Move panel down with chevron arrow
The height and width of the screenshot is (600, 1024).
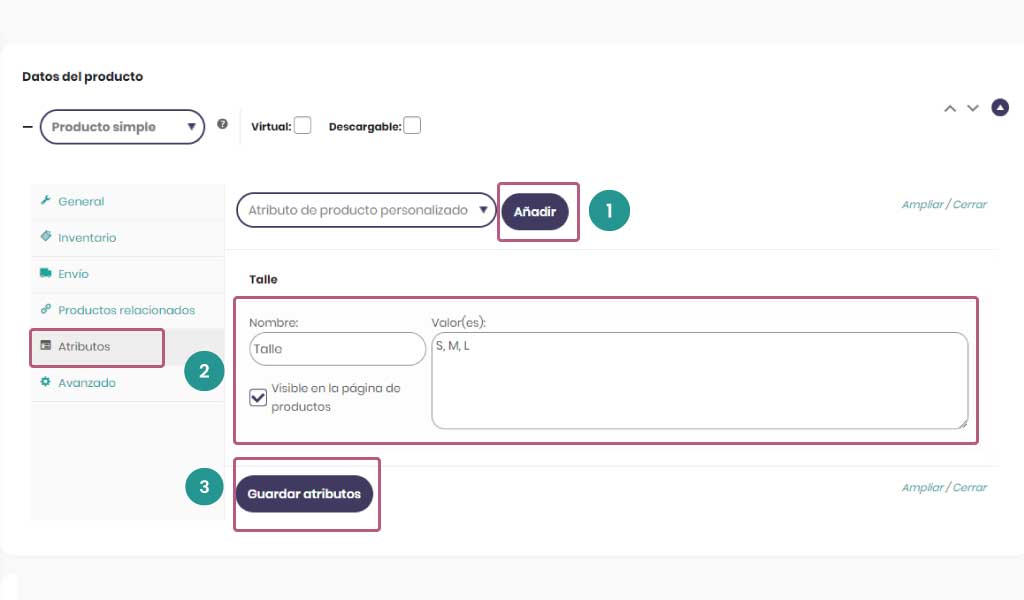pyautogui.click(x=973, y=108)
